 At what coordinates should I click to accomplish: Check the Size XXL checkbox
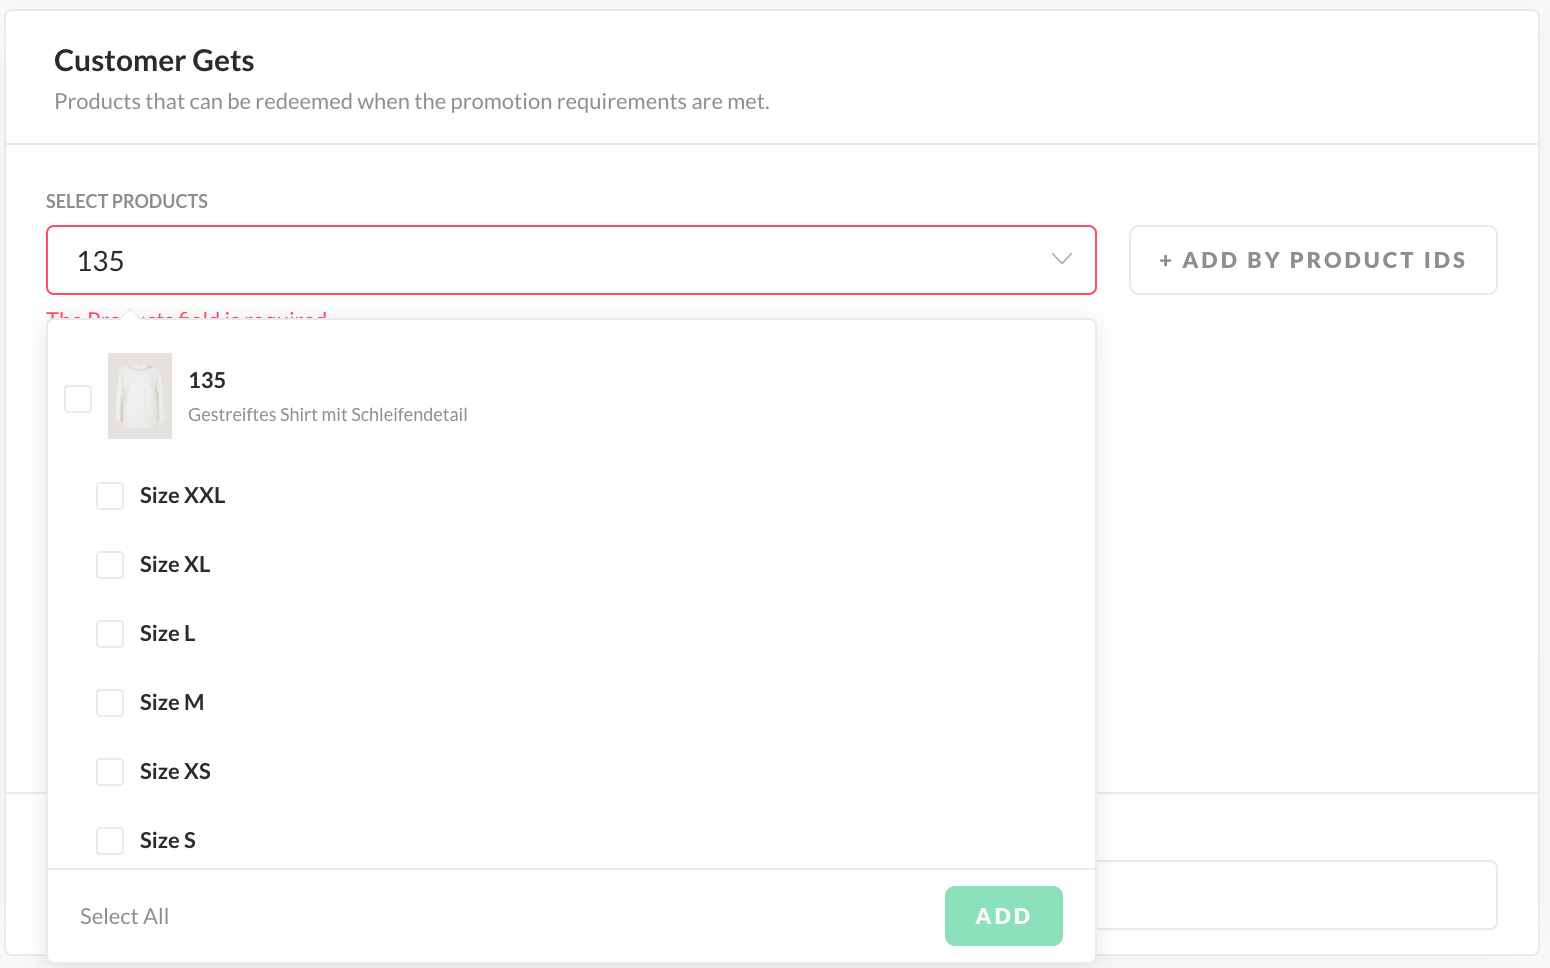click(110, 496)
